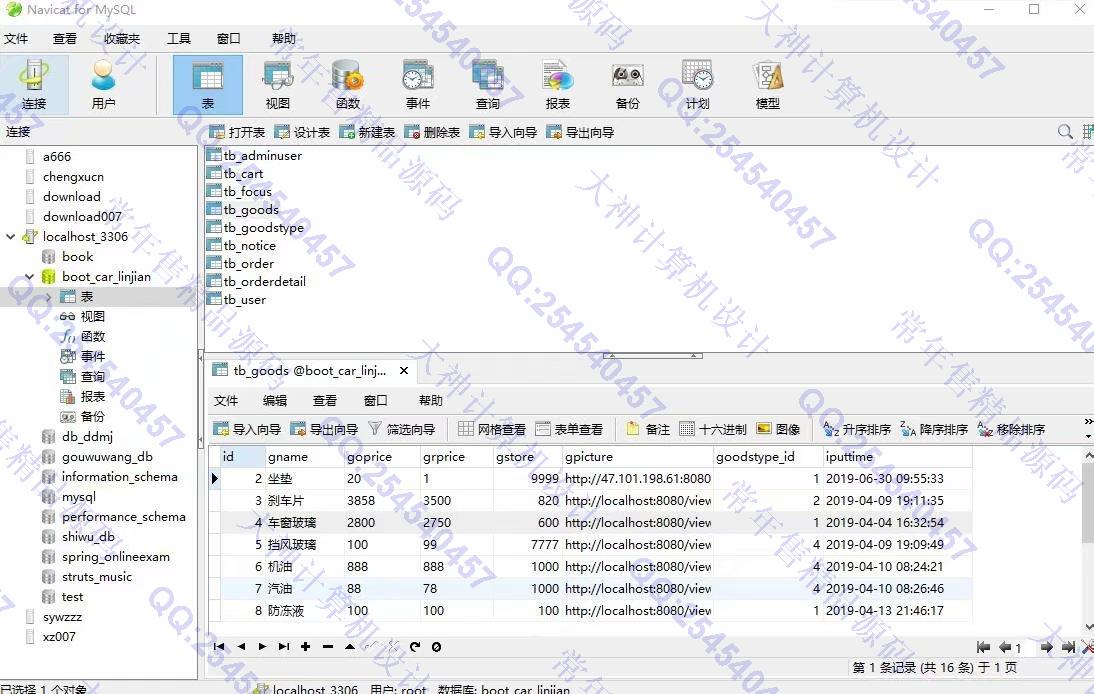Screen dimensions: 1094x694
Task: Switch to tb_goods @boot_car_linj... tab
Action: [308, 371]
